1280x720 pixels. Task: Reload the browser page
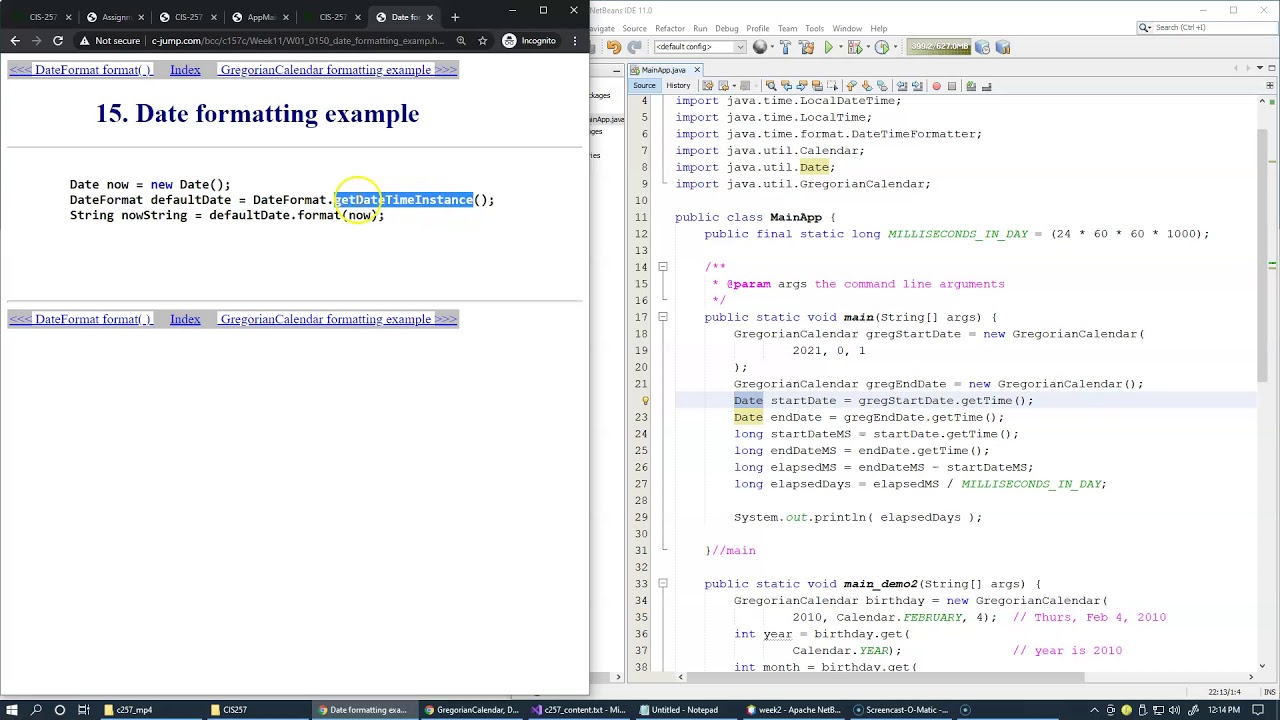[x=58, y=41]
